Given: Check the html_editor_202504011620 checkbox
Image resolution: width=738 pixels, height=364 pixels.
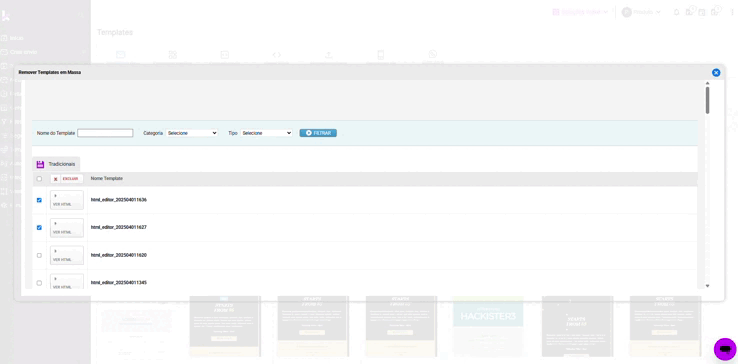Looking at the screenshot, I should (39, 255).
